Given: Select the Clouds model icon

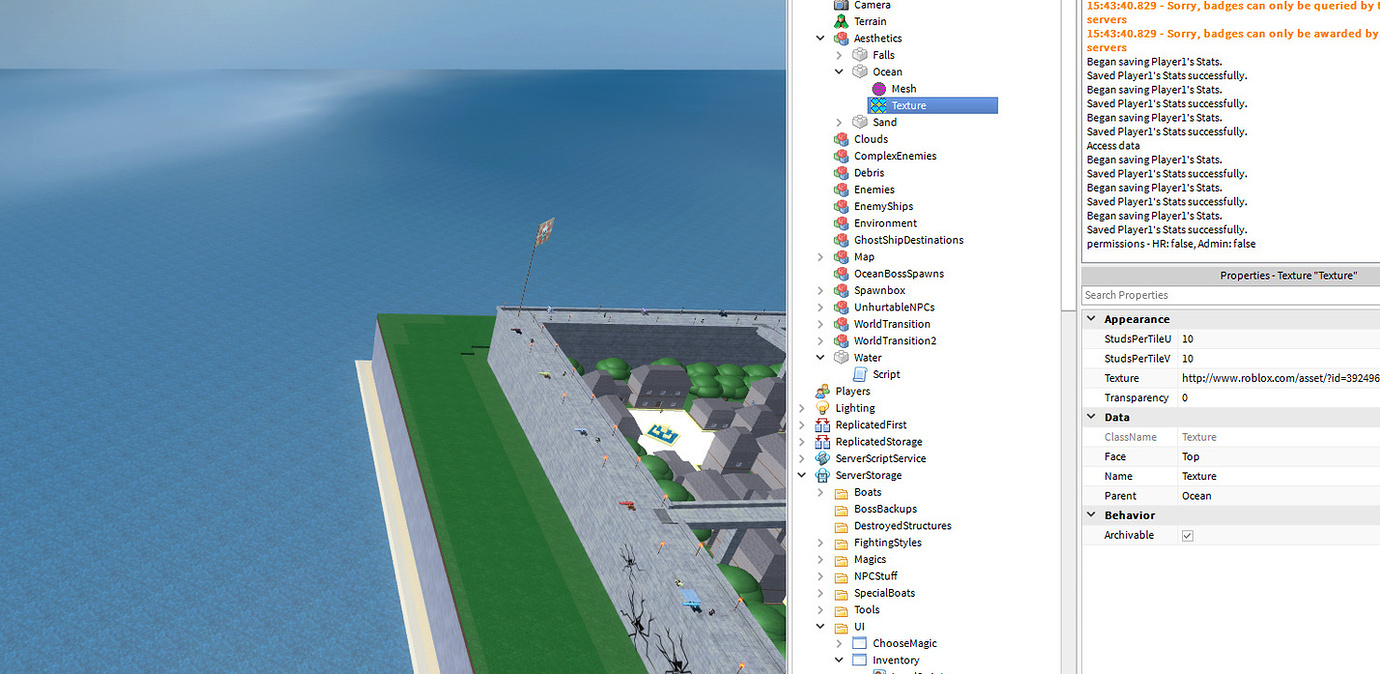Looking at the screenshot, I should tap(841, 139).
